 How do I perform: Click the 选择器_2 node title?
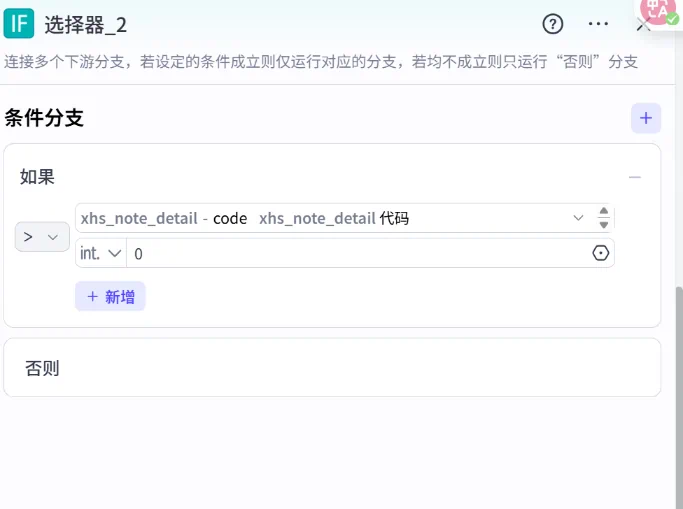[x=85, y=25]
